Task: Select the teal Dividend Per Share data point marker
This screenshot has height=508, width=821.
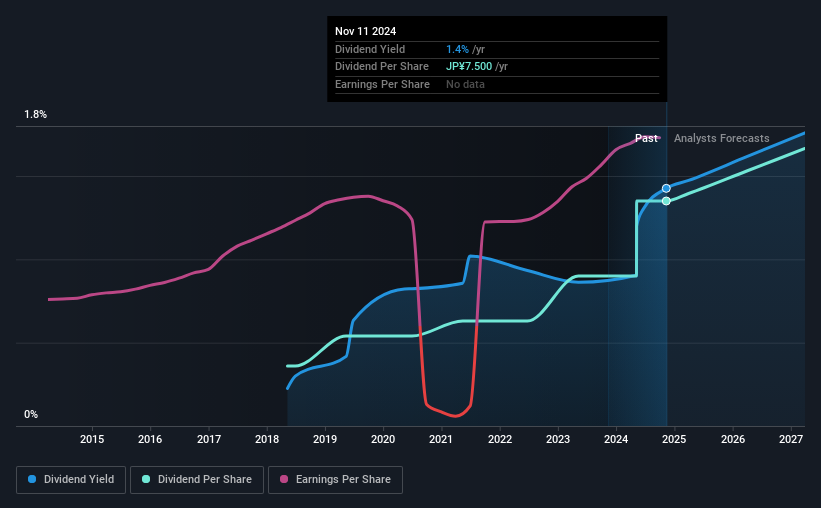Action: [666, 201]
